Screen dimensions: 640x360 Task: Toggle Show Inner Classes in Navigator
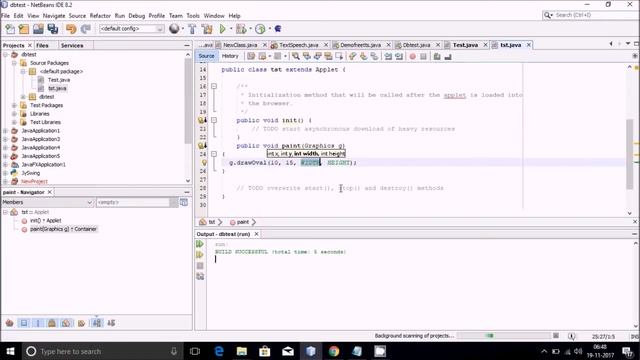66,323
